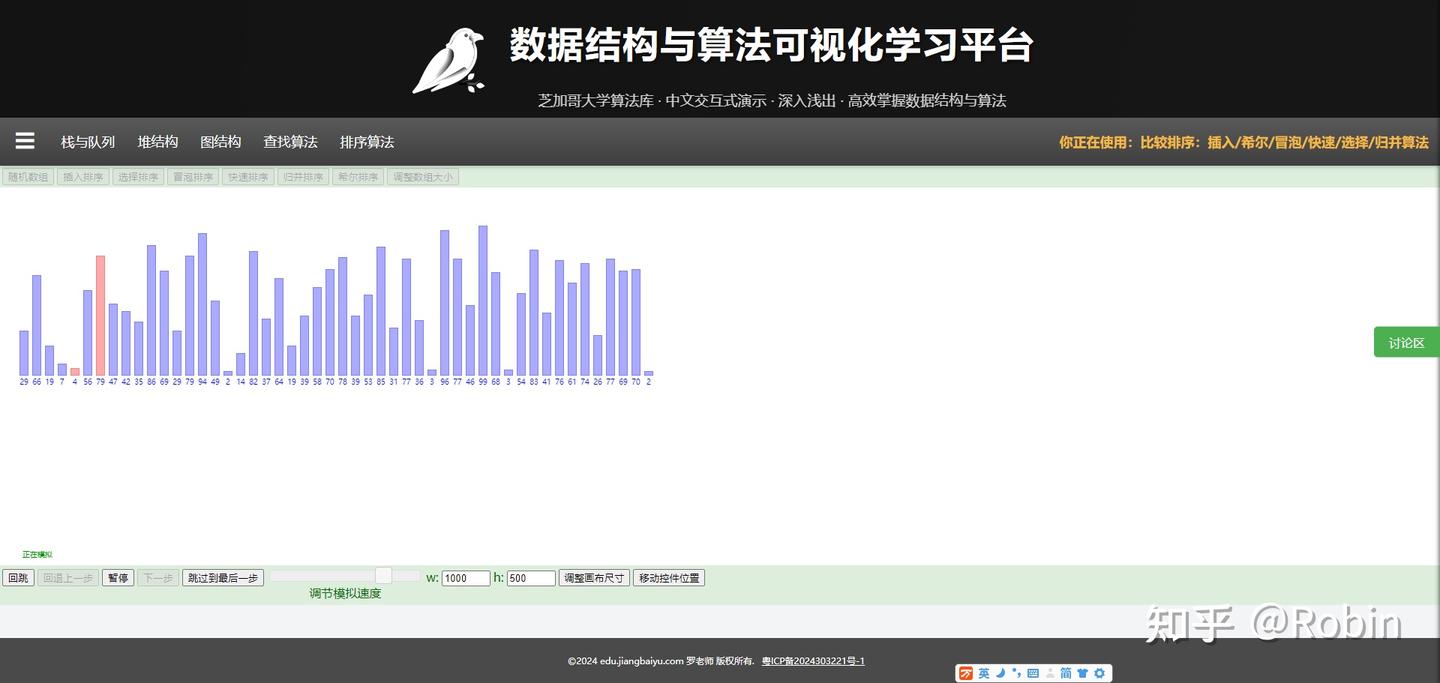Click the 随机数组 button to regenerate array

click(x=27, y=176)
